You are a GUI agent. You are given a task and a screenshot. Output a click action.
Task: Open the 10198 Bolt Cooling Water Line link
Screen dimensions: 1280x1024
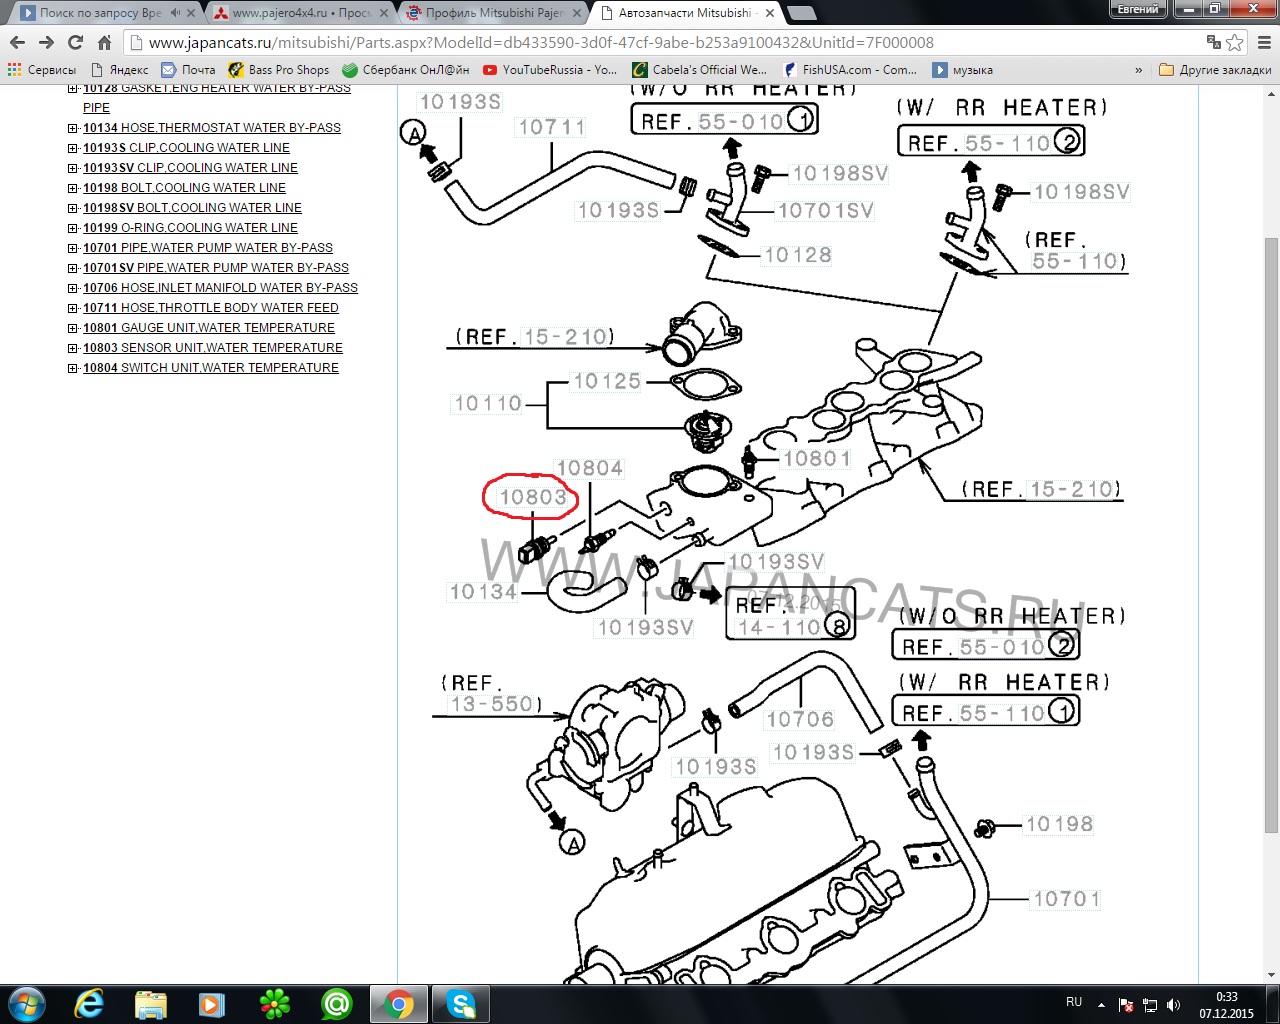point(184,188)
